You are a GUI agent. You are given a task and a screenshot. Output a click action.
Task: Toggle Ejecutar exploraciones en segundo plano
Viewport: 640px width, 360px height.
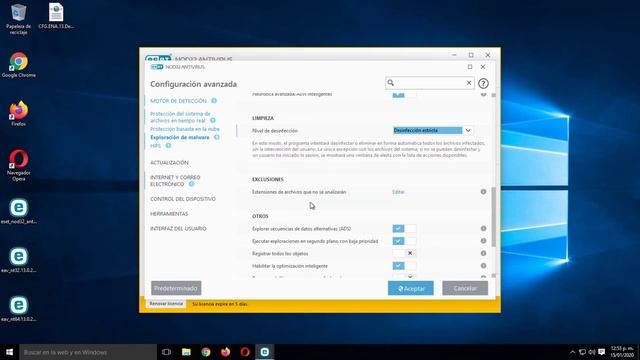[x=404, y=241]
